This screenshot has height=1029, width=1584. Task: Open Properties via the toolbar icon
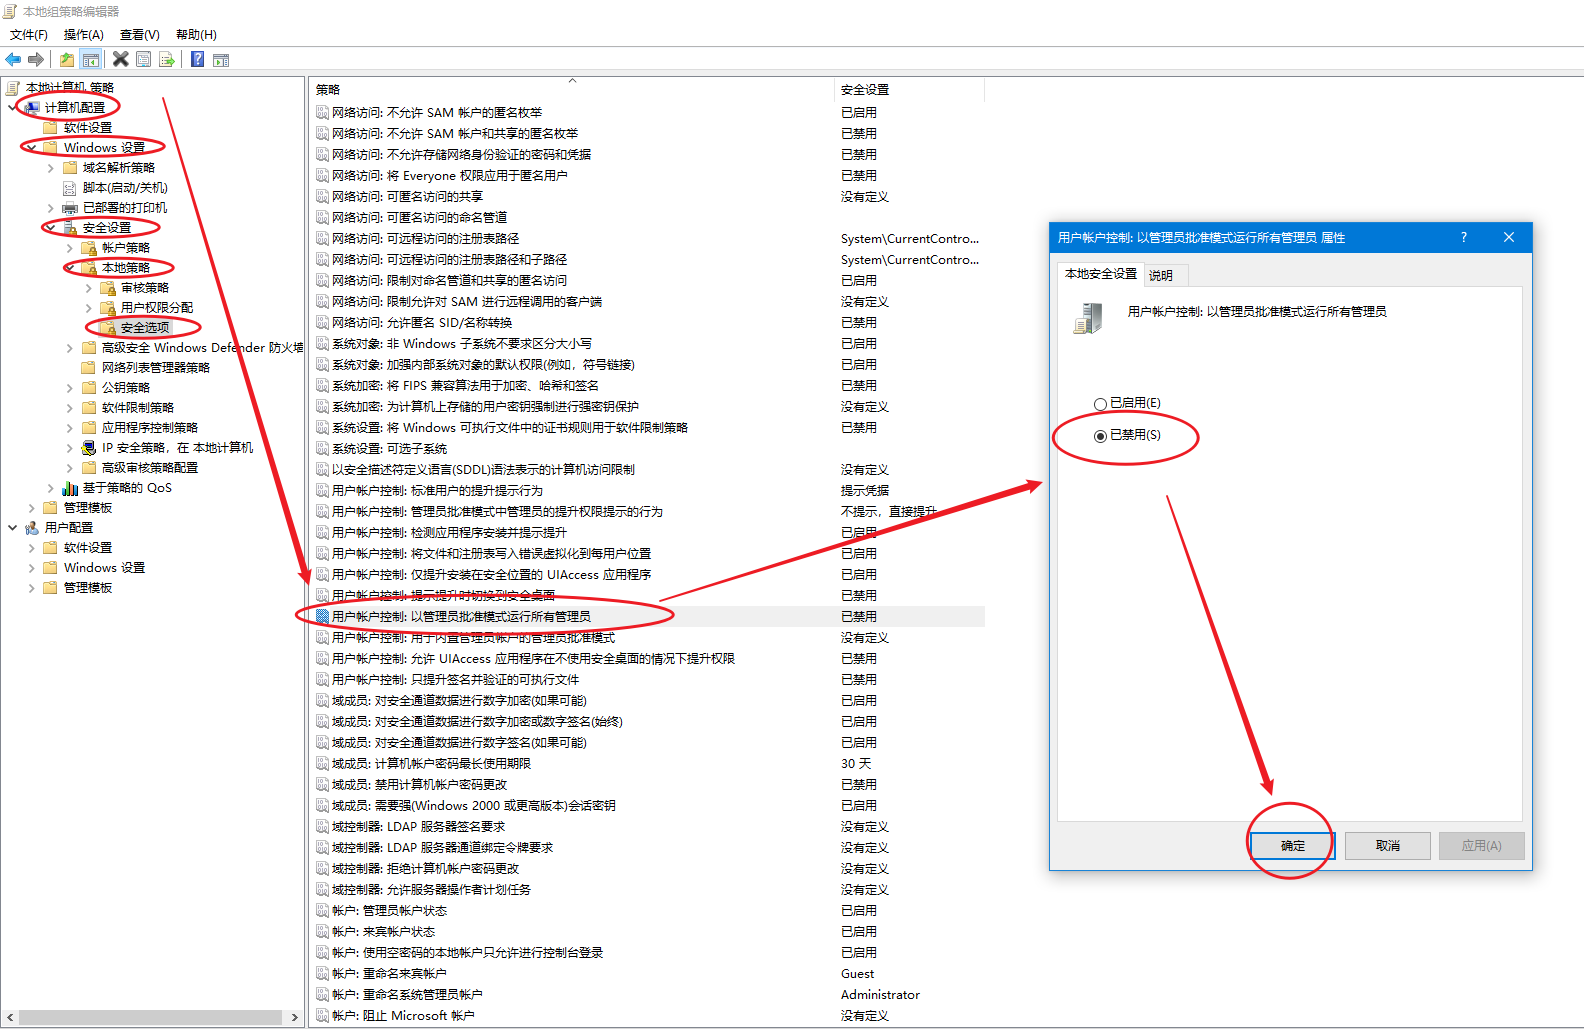144,60
